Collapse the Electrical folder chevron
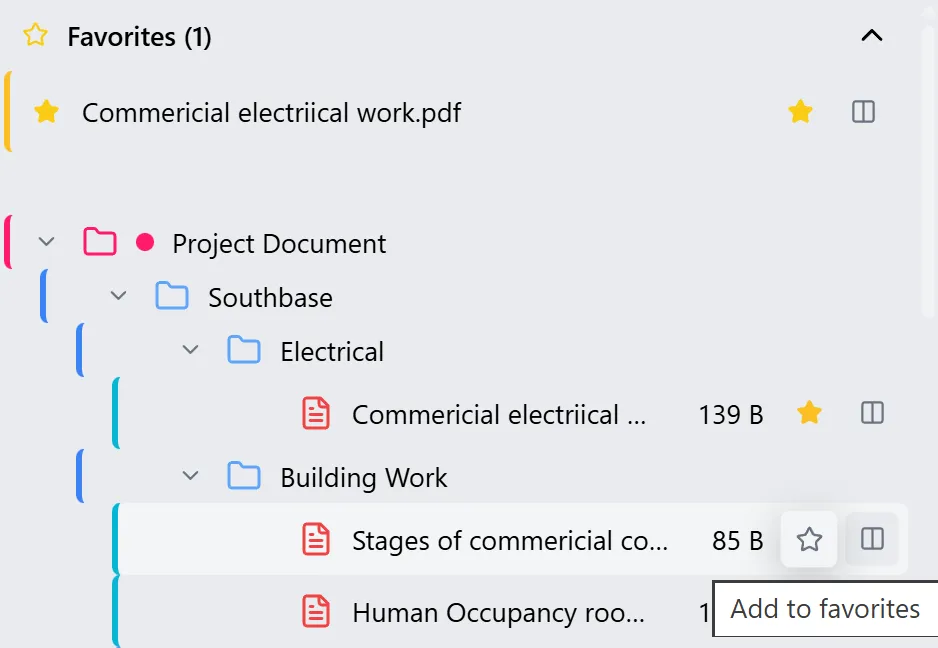Screen dimensions: 938x648 pos(190,350)
